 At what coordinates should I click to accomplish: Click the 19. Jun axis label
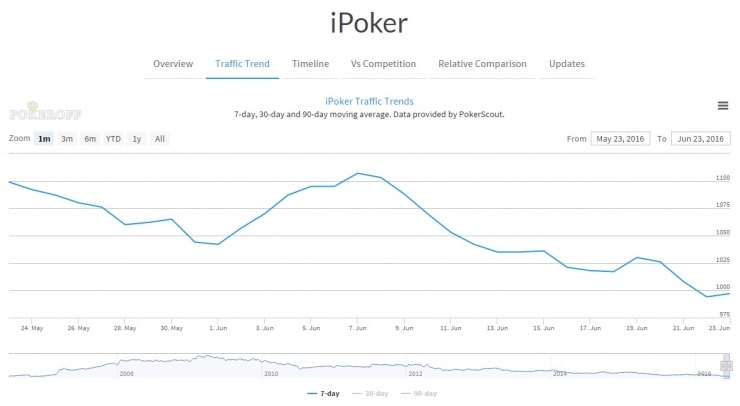(x=637, y=328)
